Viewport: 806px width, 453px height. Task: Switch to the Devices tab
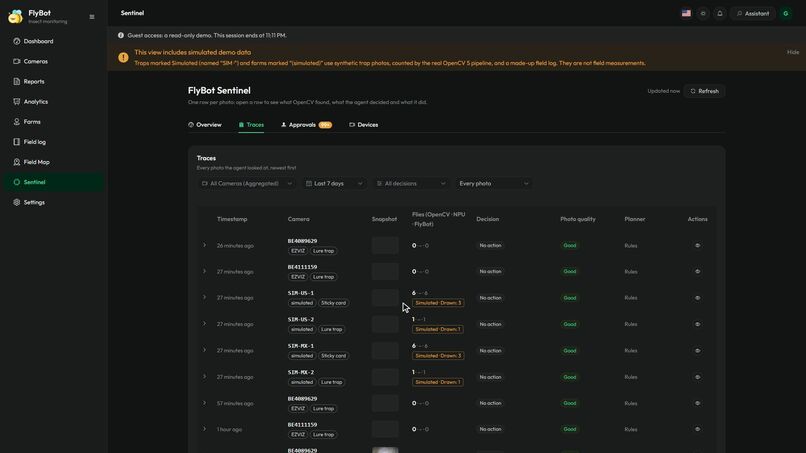(363, 125)
